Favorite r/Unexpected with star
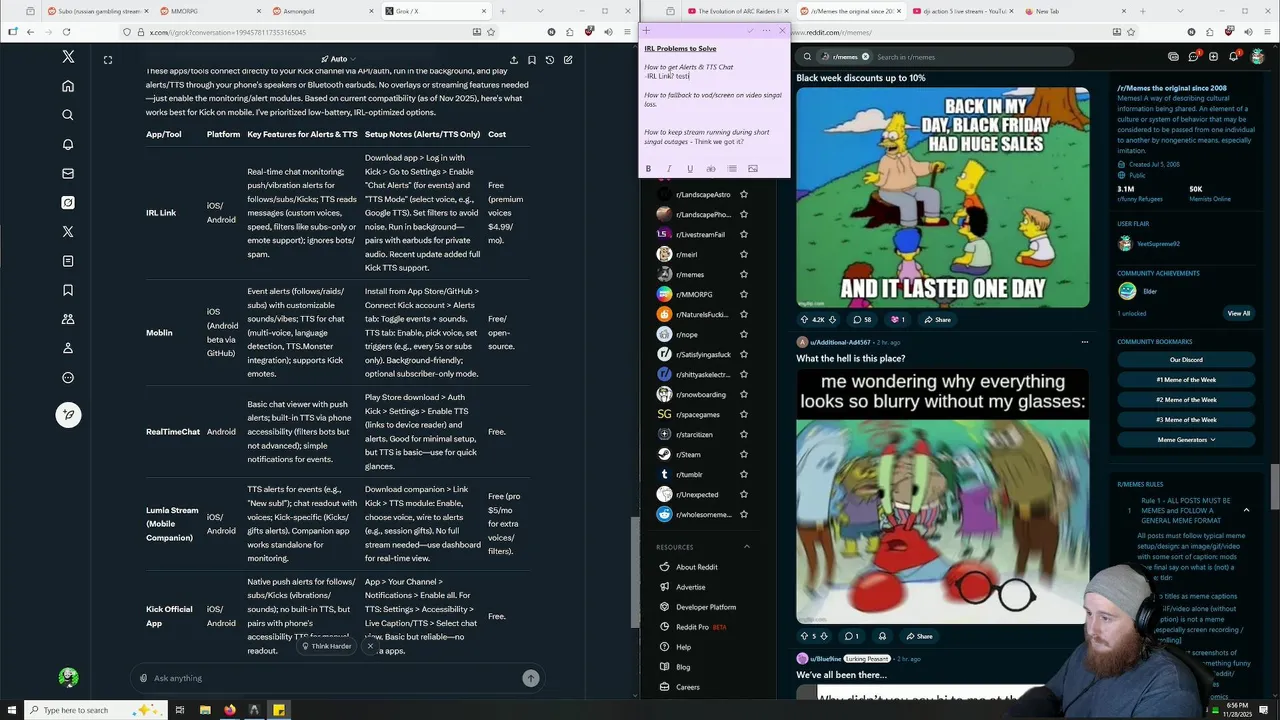The image size is (1280, 720). coord(743,494)
